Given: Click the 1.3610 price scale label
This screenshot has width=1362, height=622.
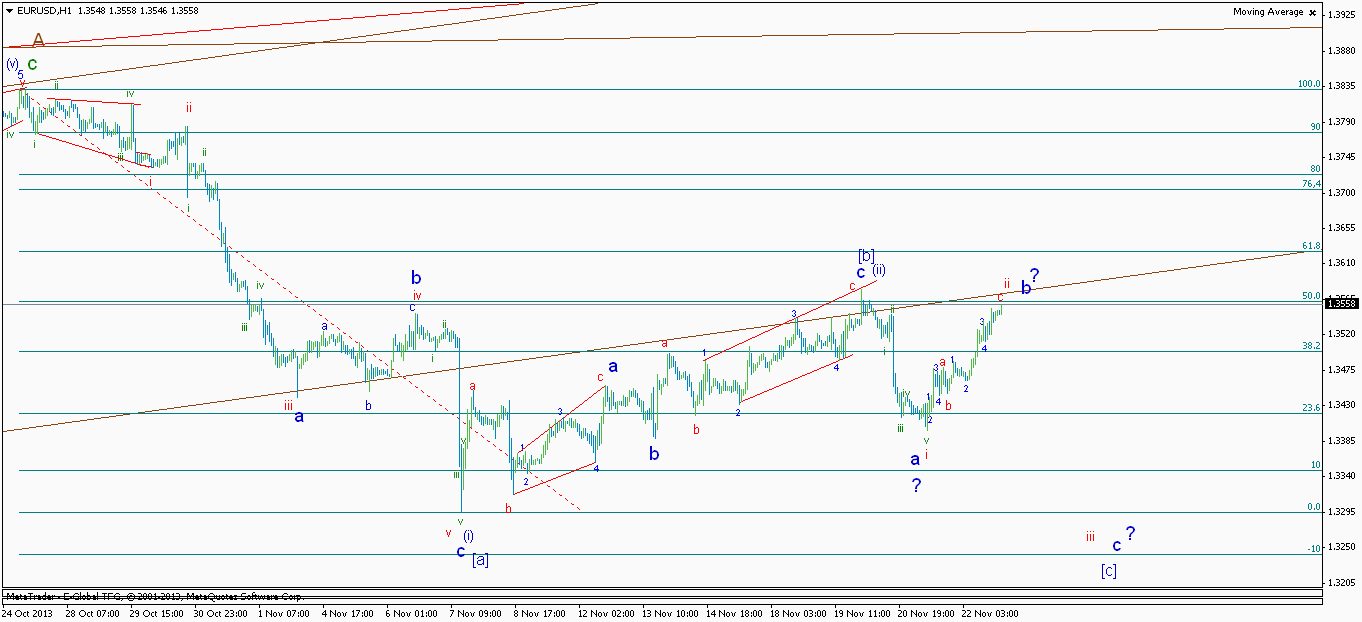Looking at the screenshot, I should tap(1342, 263).
